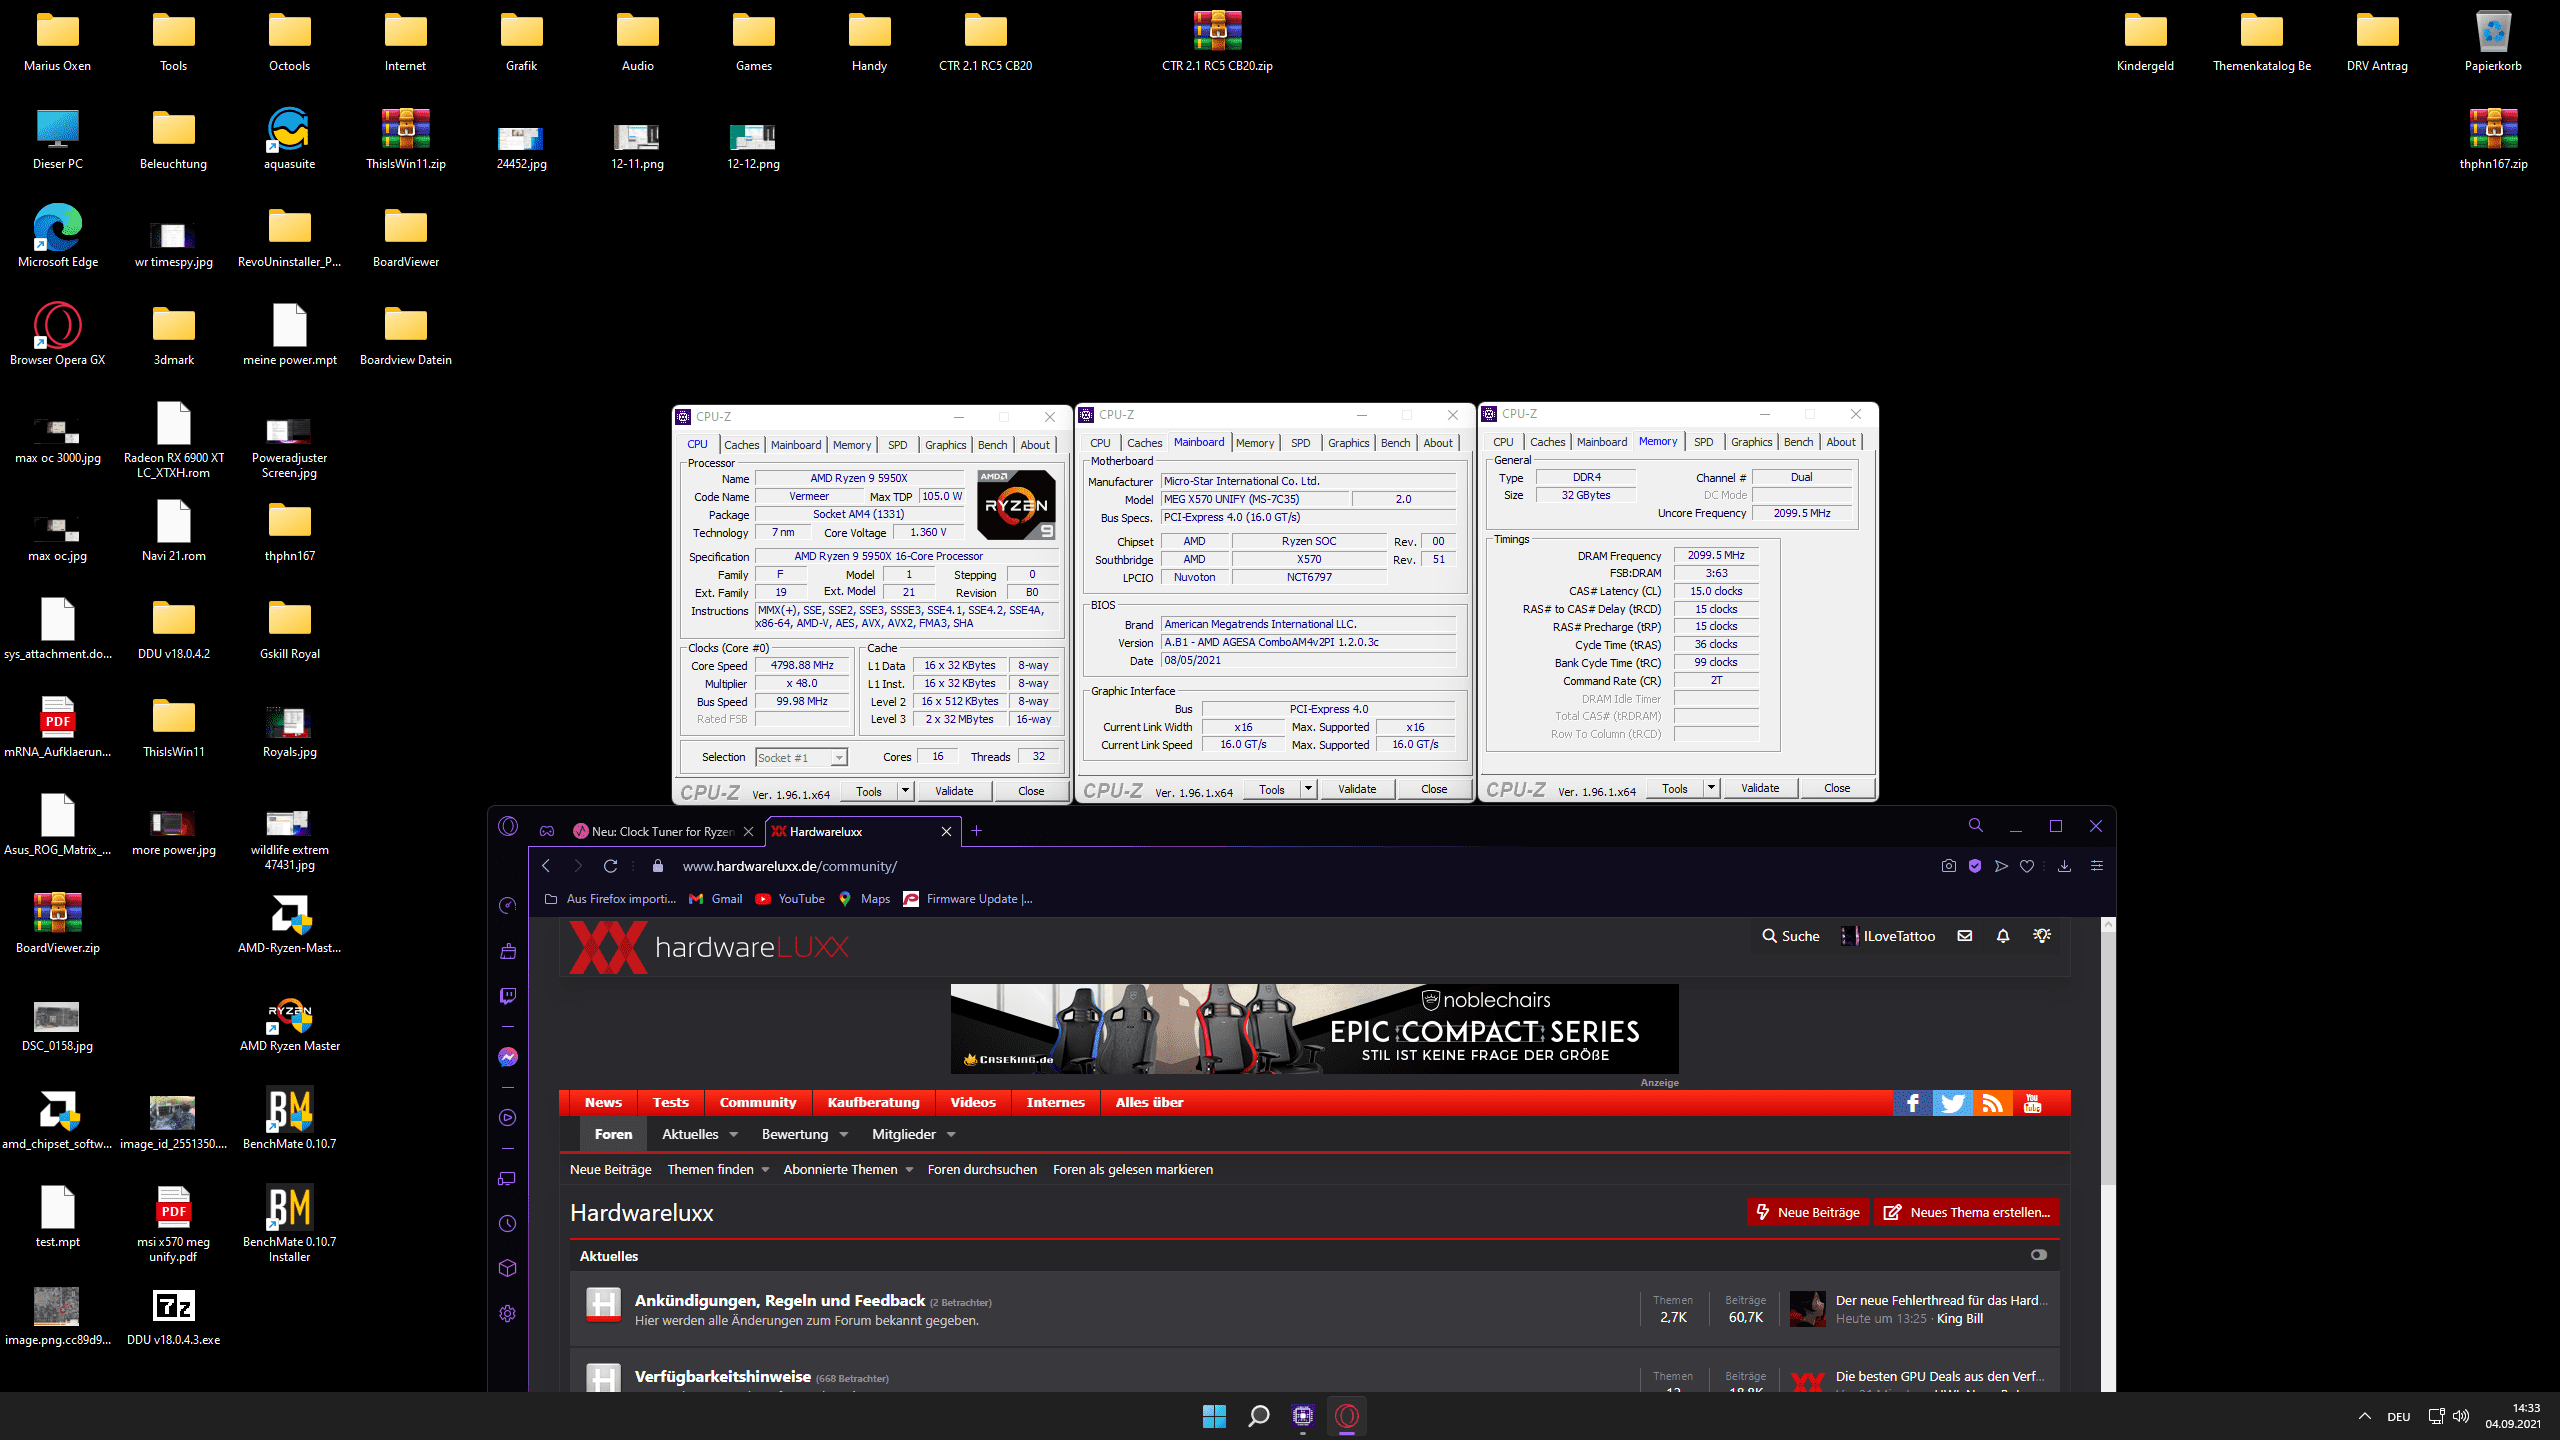This screenshot has height=1440, width=2560.
Task: Open the Windows Start button
Action: (1214, 1416)
